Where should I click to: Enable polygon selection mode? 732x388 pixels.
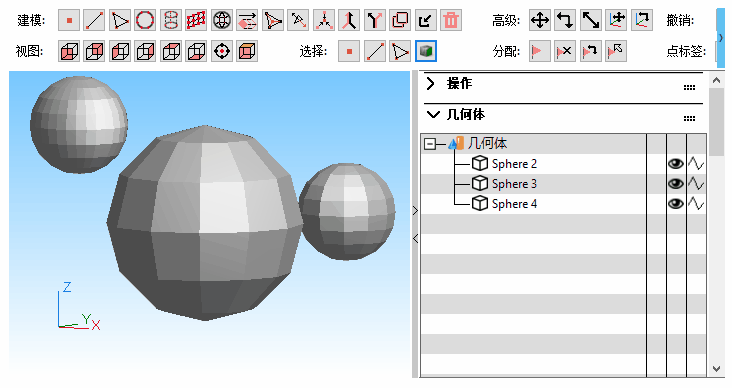400,51
